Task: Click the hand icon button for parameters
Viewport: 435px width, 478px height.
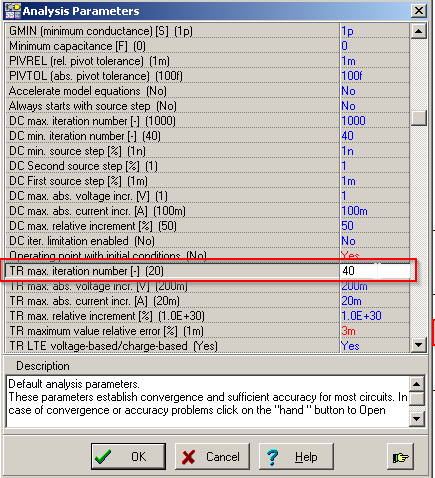Action: tap(400, 456)
